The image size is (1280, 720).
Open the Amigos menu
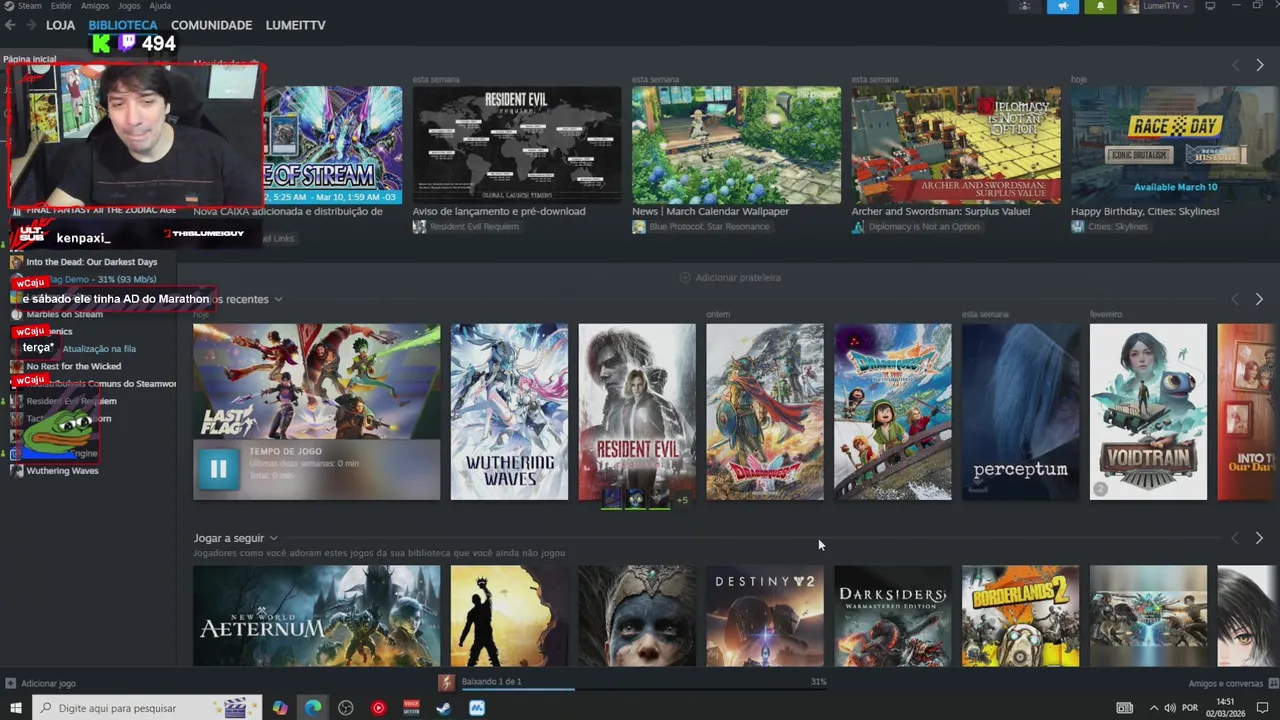click(95, 6)
